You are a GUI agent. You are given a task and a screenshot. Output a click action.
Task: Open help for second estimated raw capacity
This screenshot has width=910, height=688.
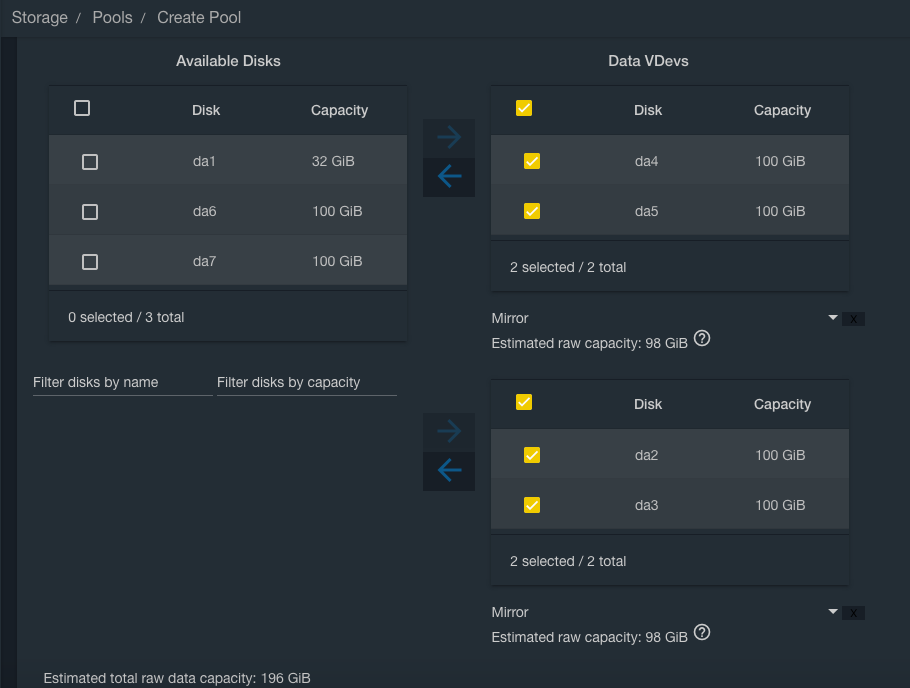[702, 632]
